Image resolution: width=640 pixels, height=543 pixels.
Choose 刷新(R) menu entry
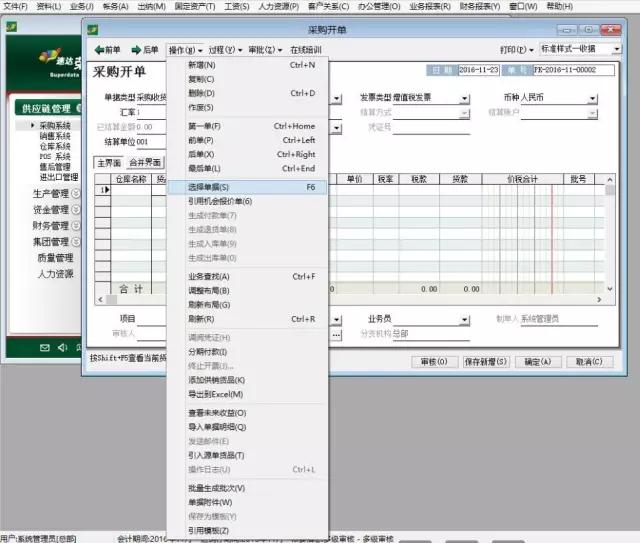(247, 319)
